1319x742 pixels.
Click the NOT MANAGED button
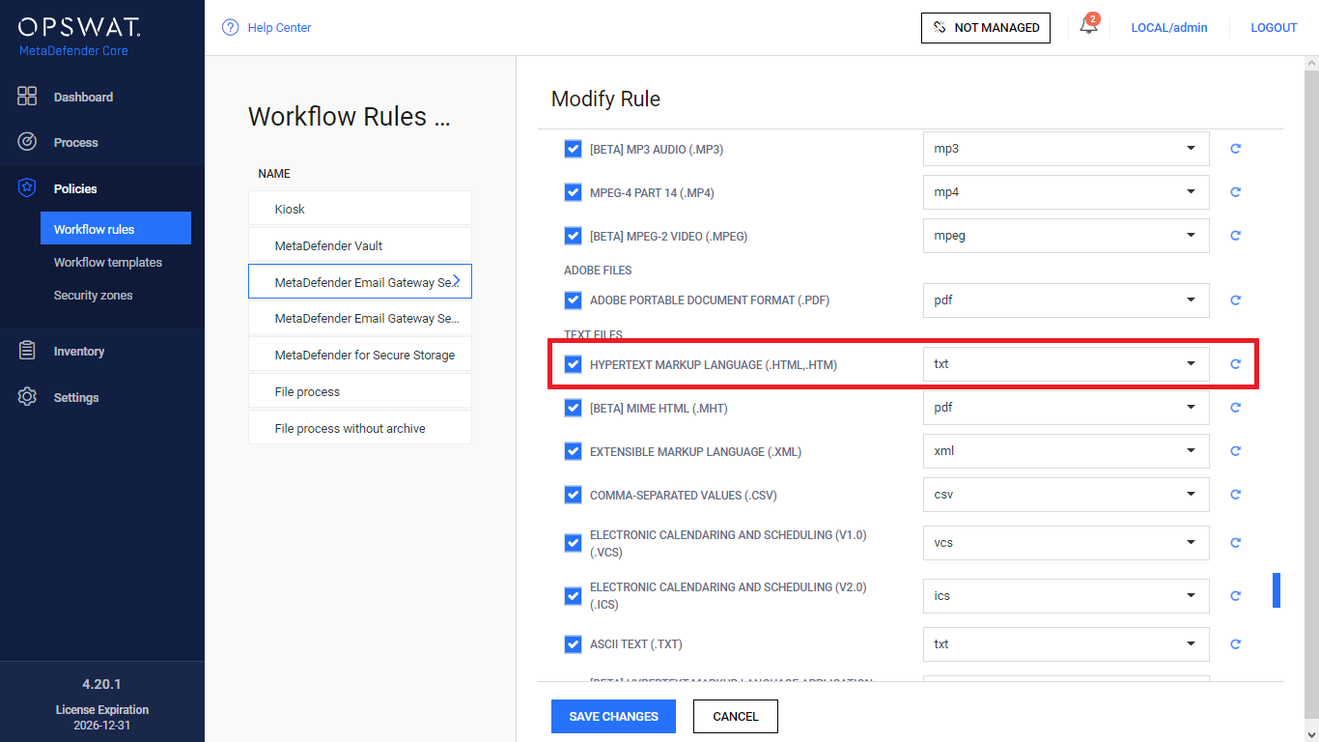point(986,27)
